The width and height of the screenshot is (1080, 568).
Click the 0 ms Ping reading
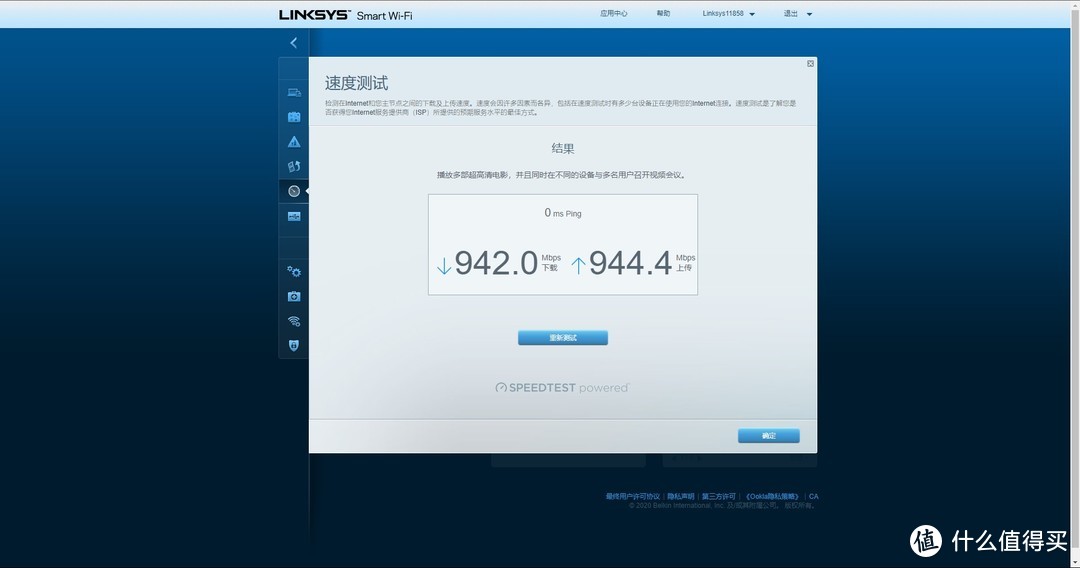563,213
